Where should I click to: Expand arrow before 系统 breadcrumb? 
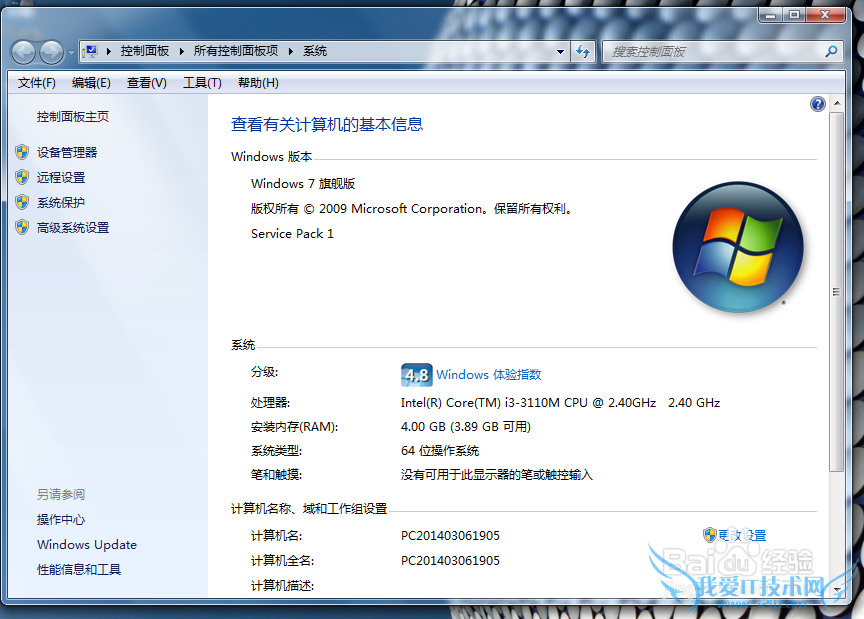point(290,51)
